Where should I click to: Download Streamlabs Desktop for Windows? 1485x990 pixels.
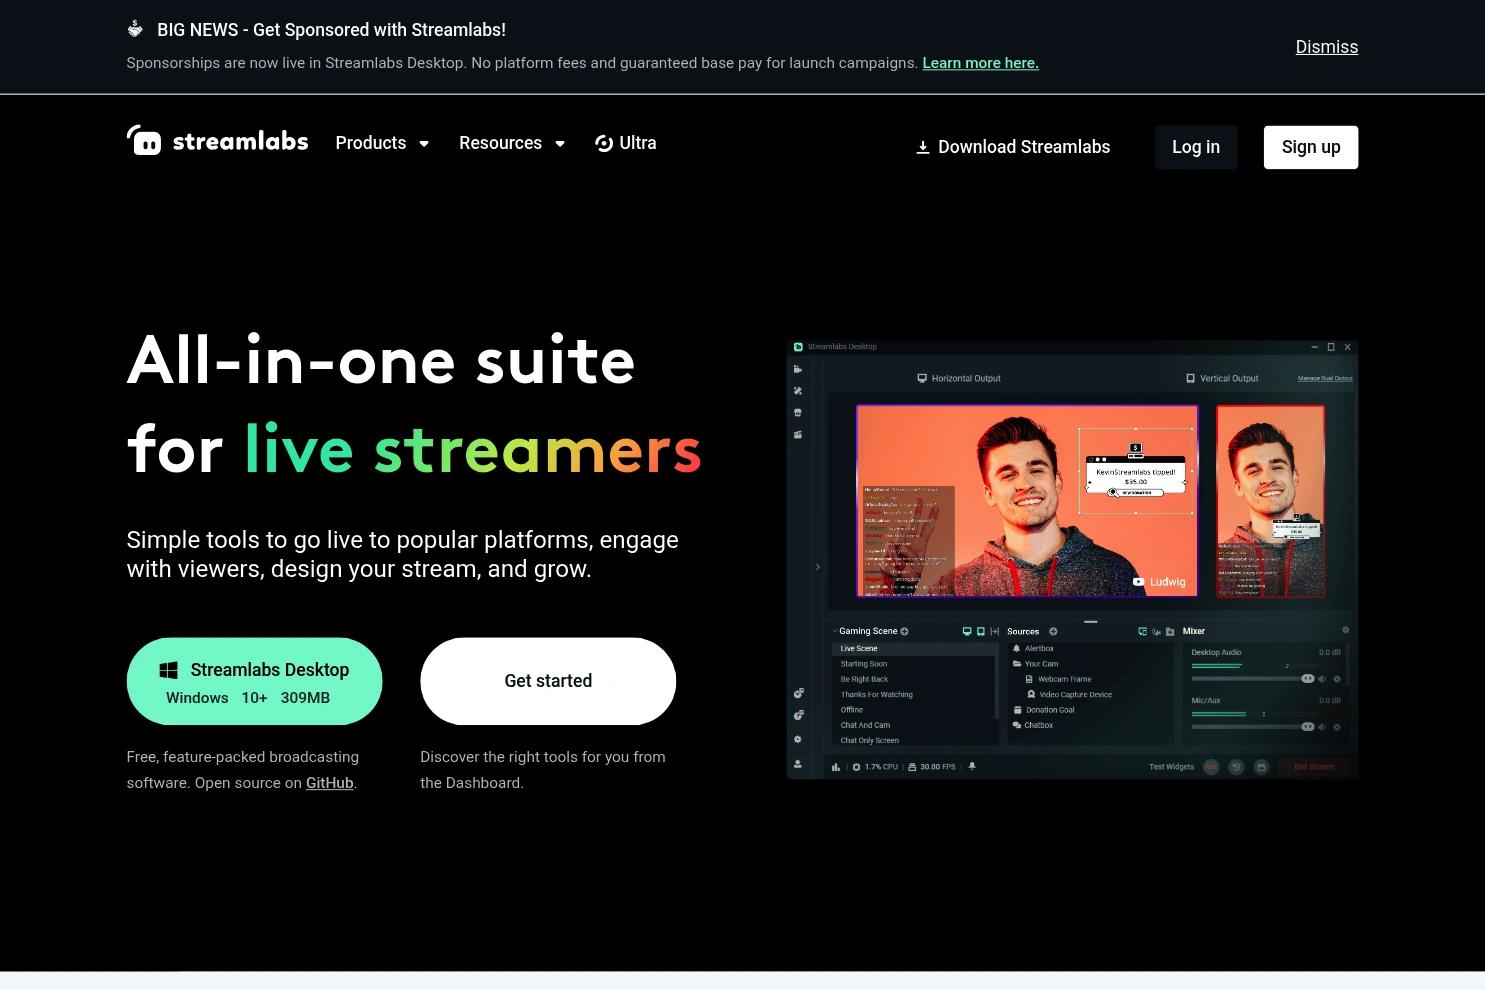[254, 681]
